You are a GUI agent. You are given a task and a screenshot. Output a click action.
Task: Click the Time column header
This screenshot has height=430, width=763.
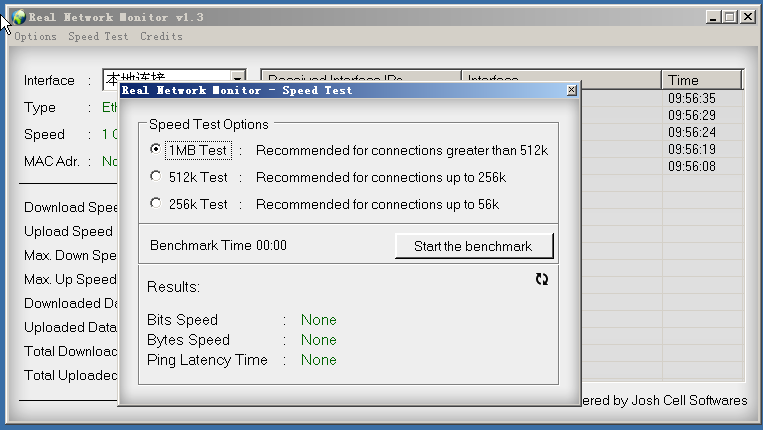click(x=702, y=80)
